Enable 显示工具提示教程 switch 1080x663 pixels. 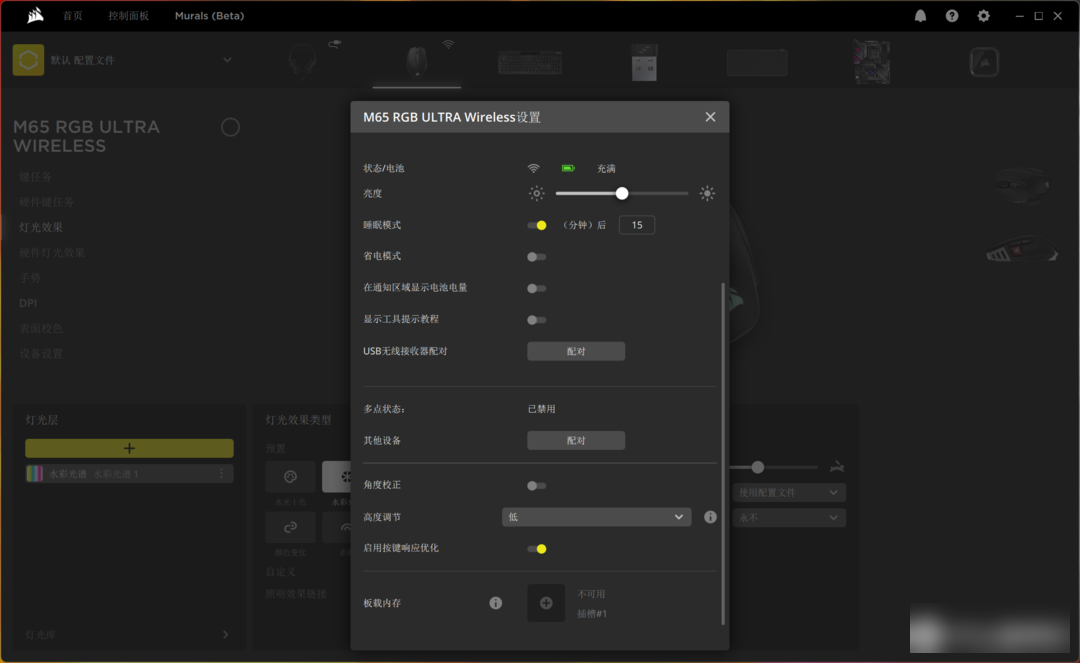click(x=537, y=320)
